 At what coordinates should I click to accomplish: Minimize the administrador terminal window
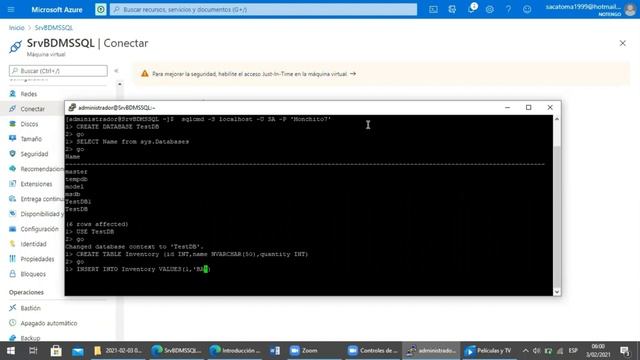(507, 107)
